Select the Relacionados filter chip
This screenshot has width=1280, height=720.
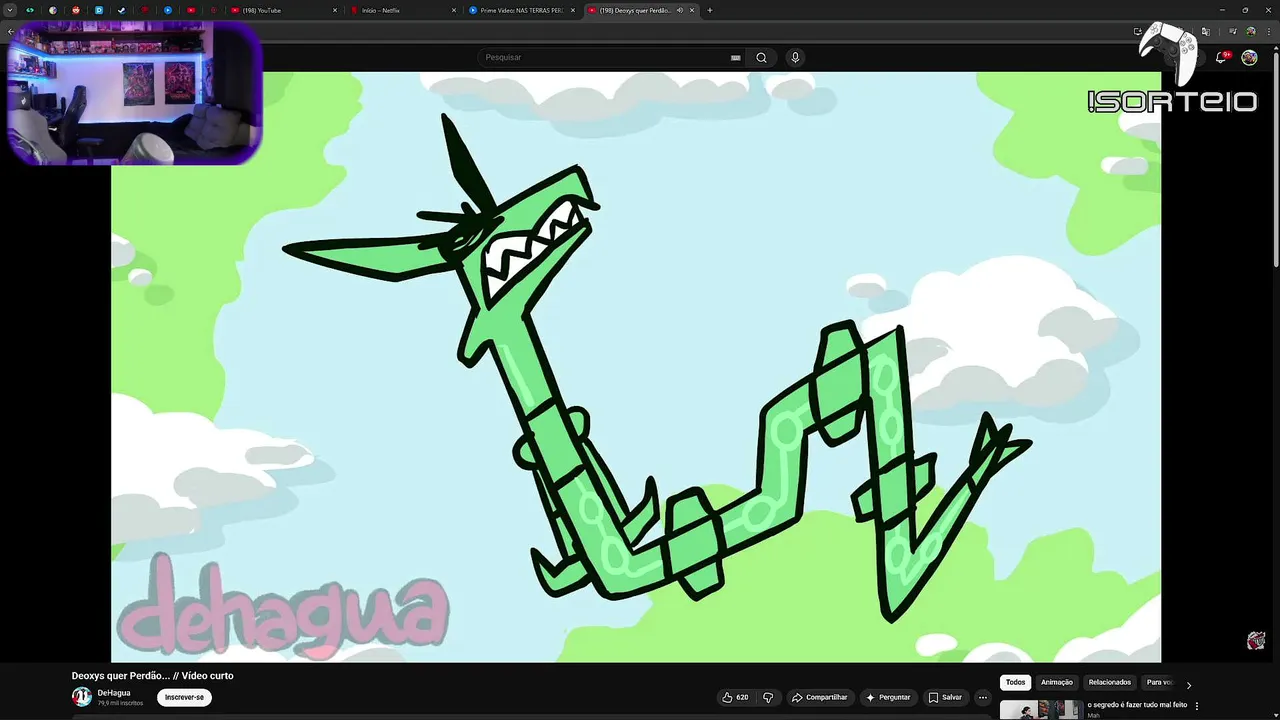tap(1110, 682)
